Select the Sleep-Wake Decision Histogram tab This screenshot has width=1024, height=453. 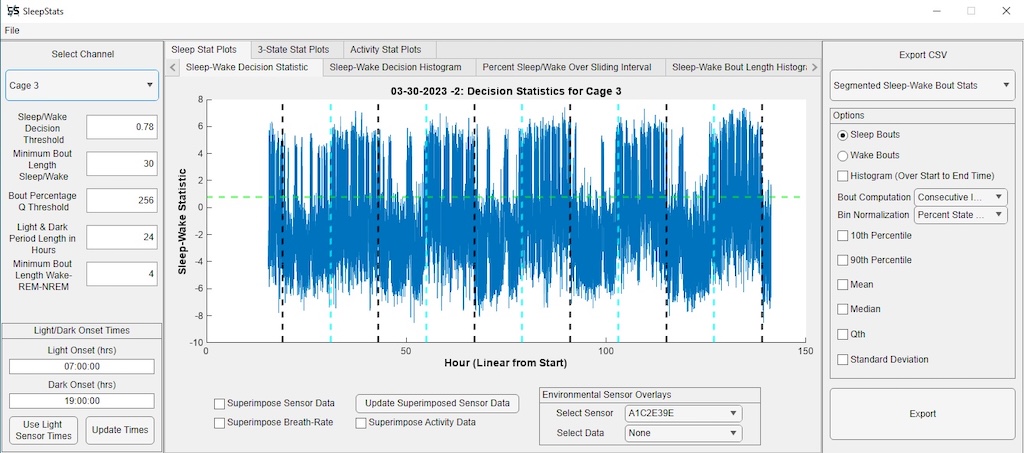tap(395, 67)
